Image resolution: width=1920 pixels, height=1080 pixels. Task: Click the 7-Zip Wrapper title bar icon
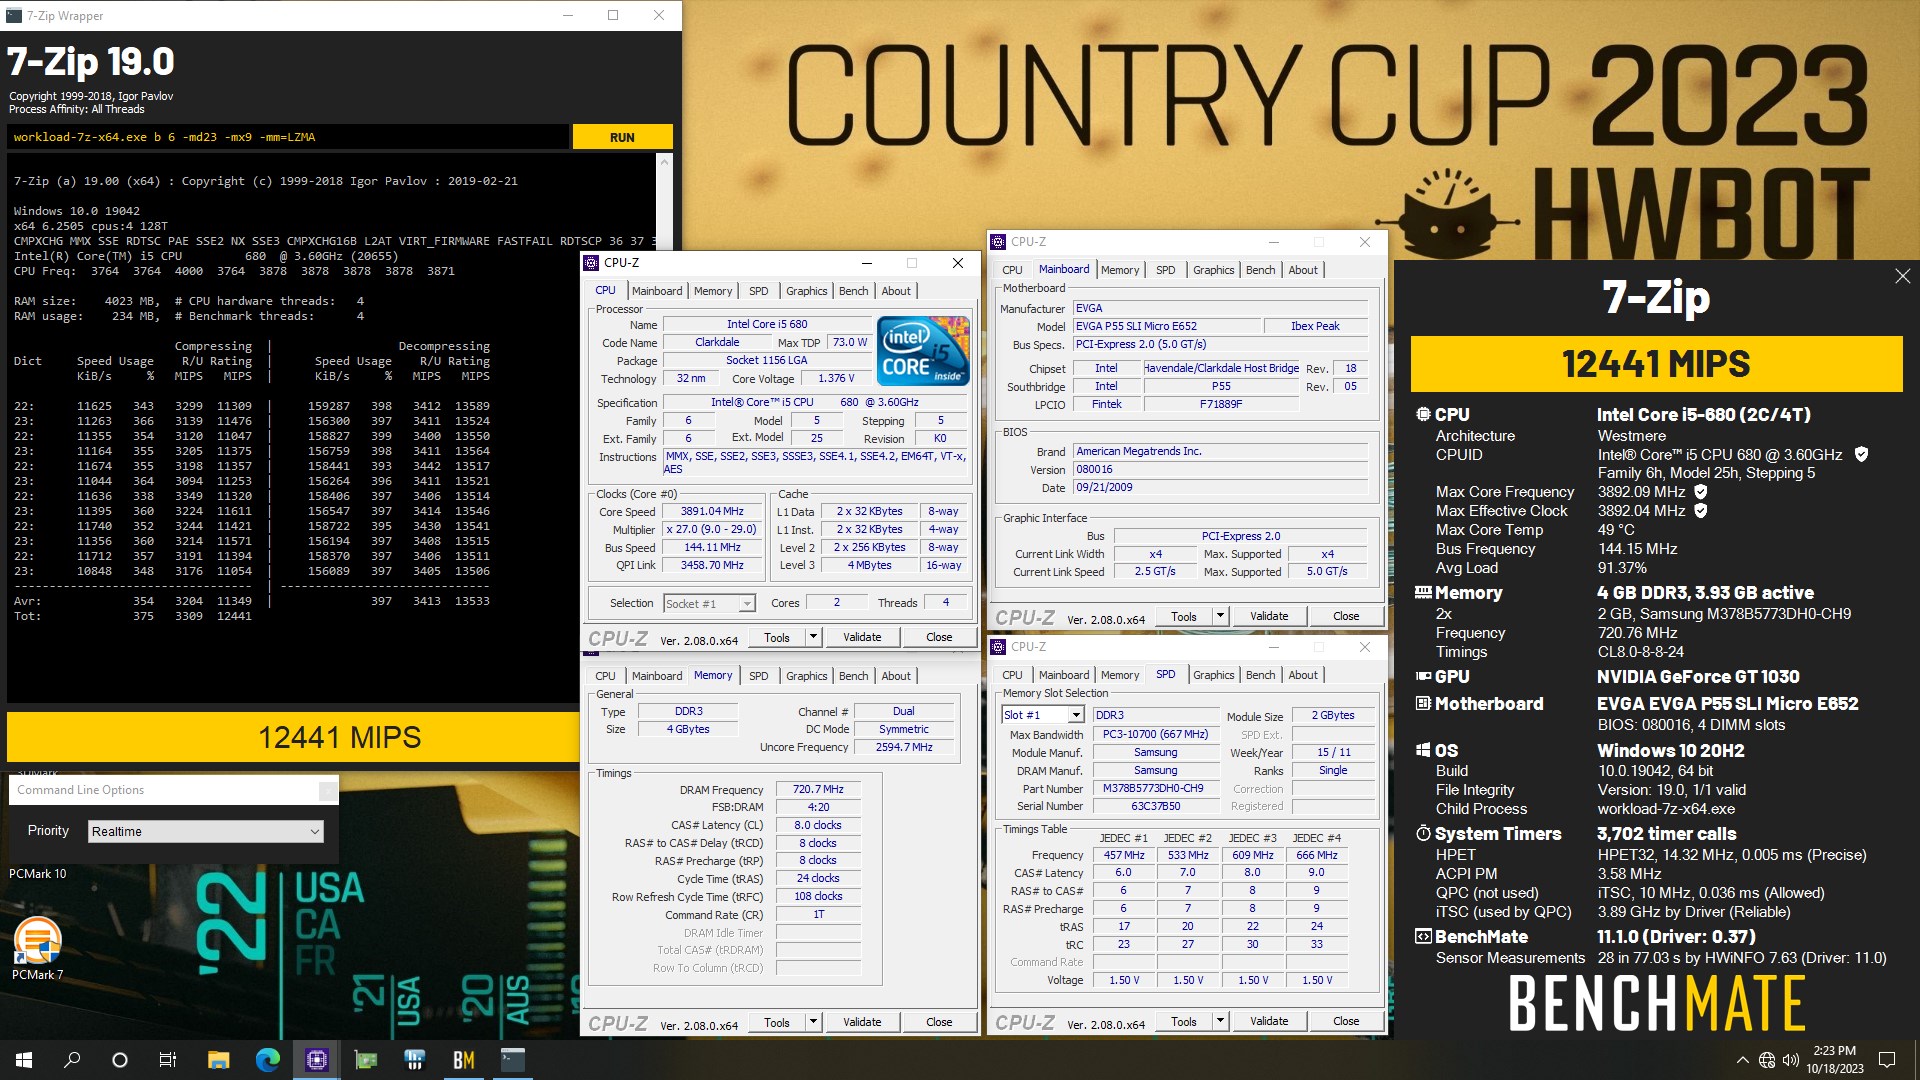(x=14, y=15)
